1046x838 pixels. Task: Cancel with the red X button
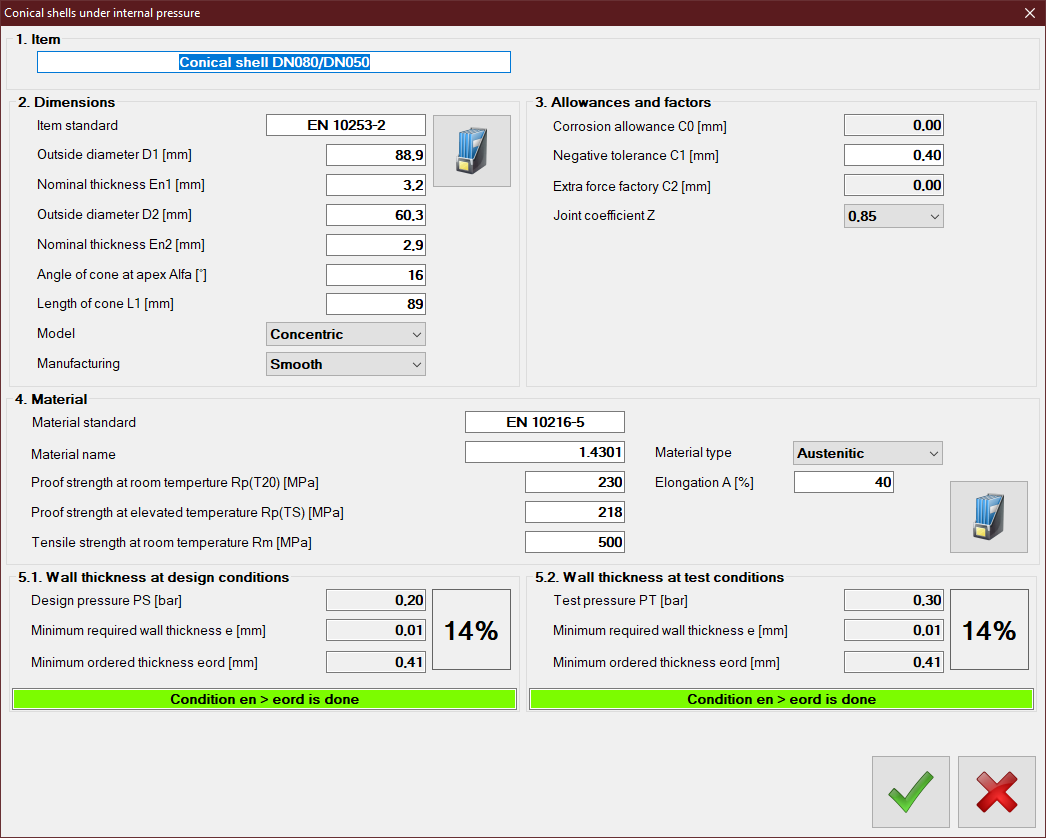[x=996, y=792]
